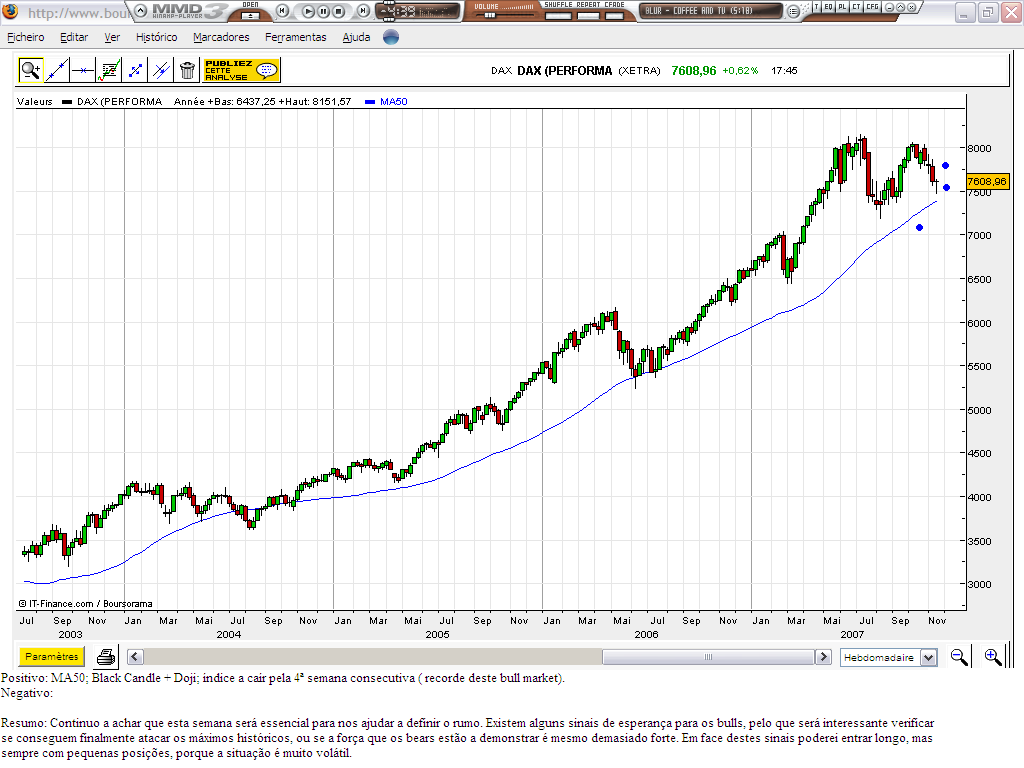Select the move object tool

click(x=135, y=70)
